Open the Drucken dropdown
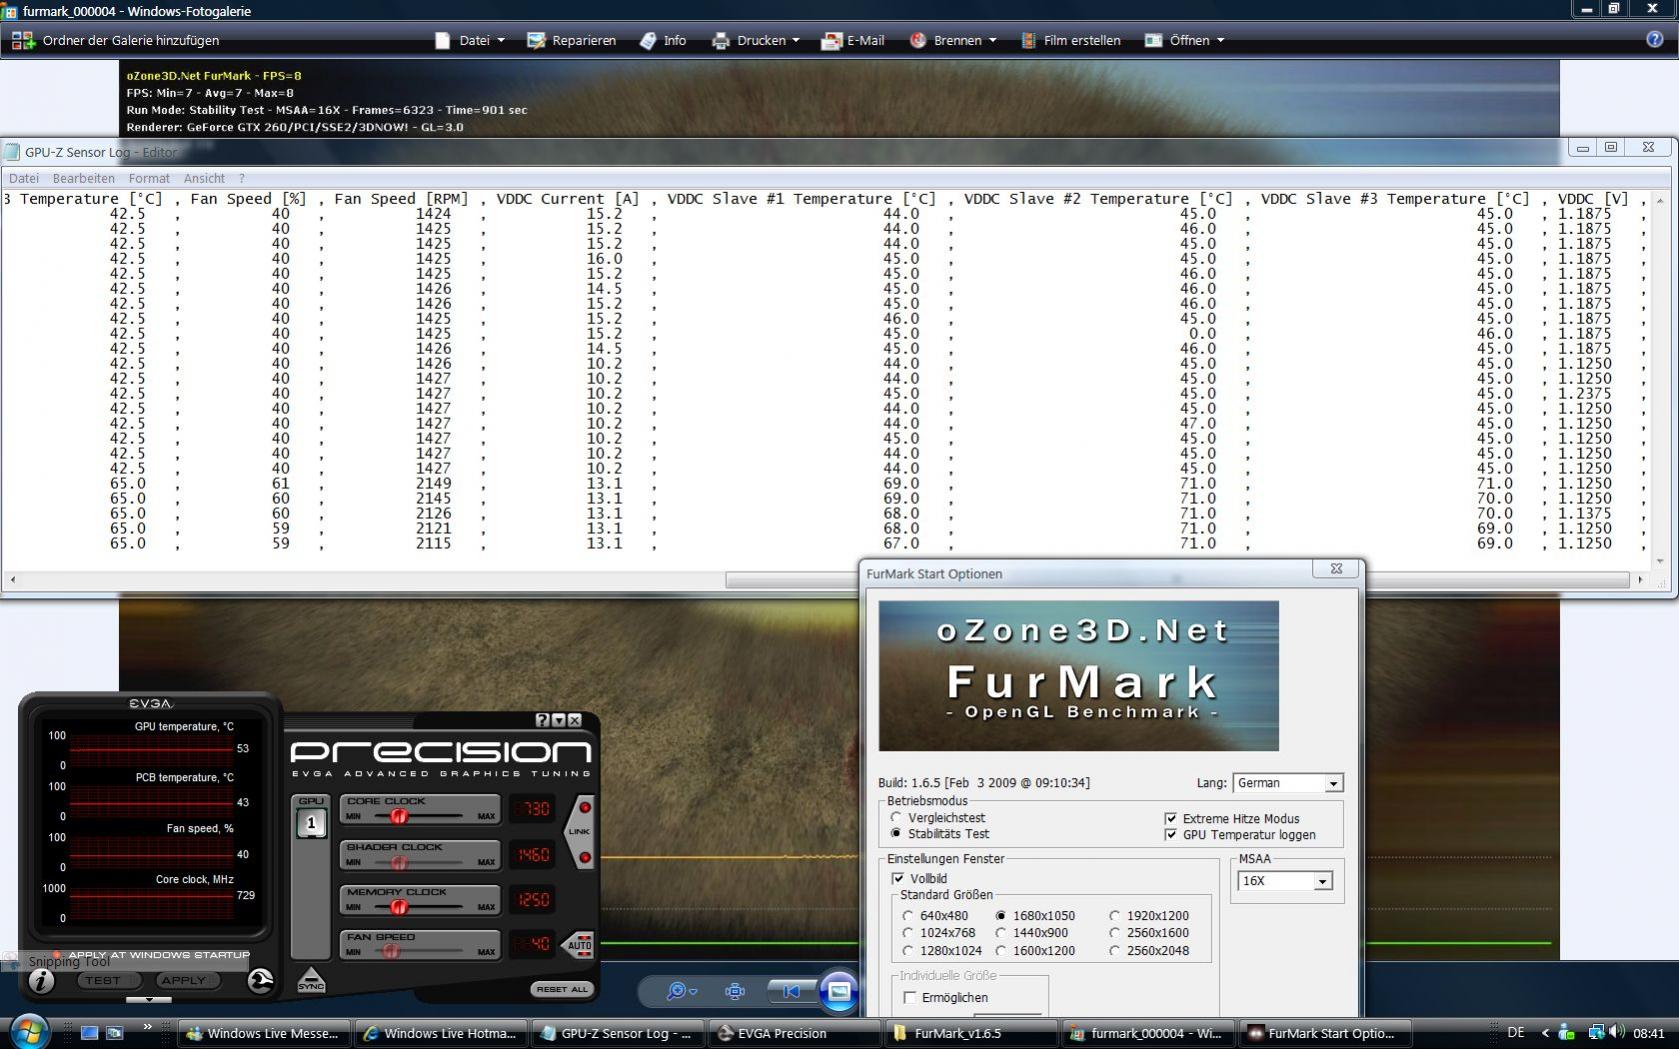This screenshot has height=1049, width=1679. tap(756, 40)
